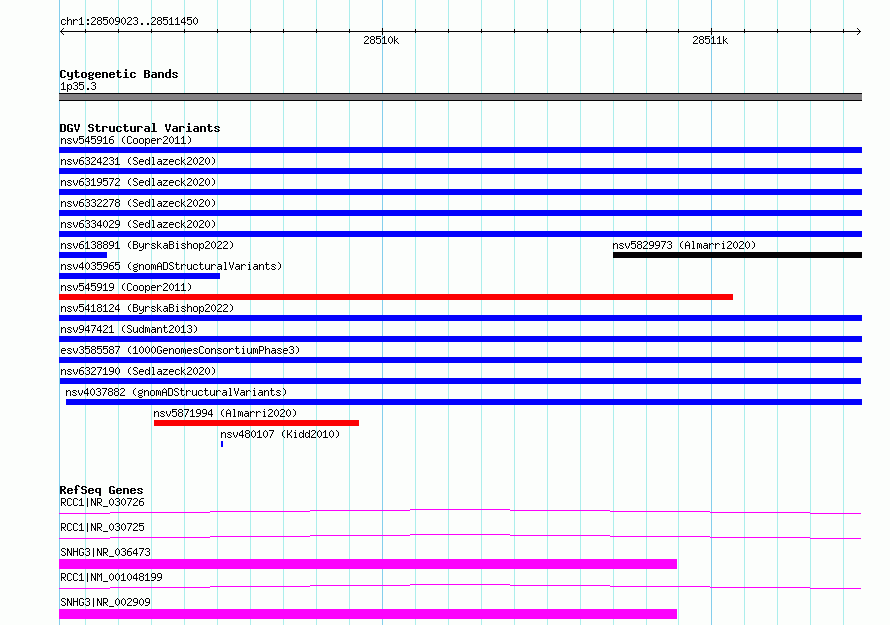Select variant label nsv5829973 (Almarri2020)

tap(684, 245)
